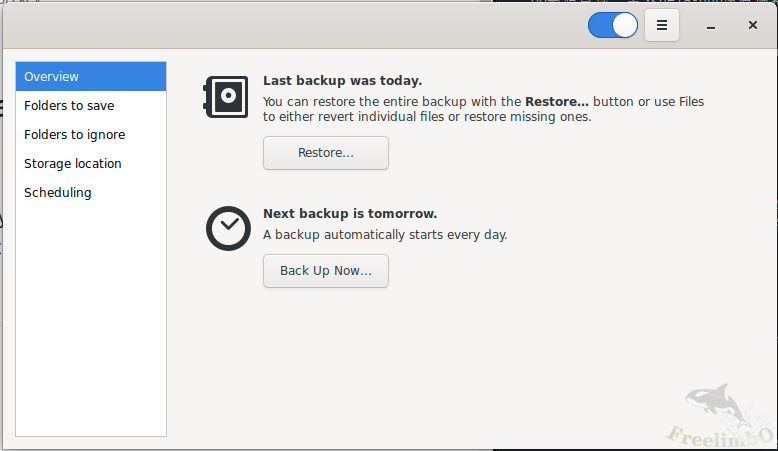Select Overview in the sidebar
This screenshot has height=451, width=778.
click(91, 76)
